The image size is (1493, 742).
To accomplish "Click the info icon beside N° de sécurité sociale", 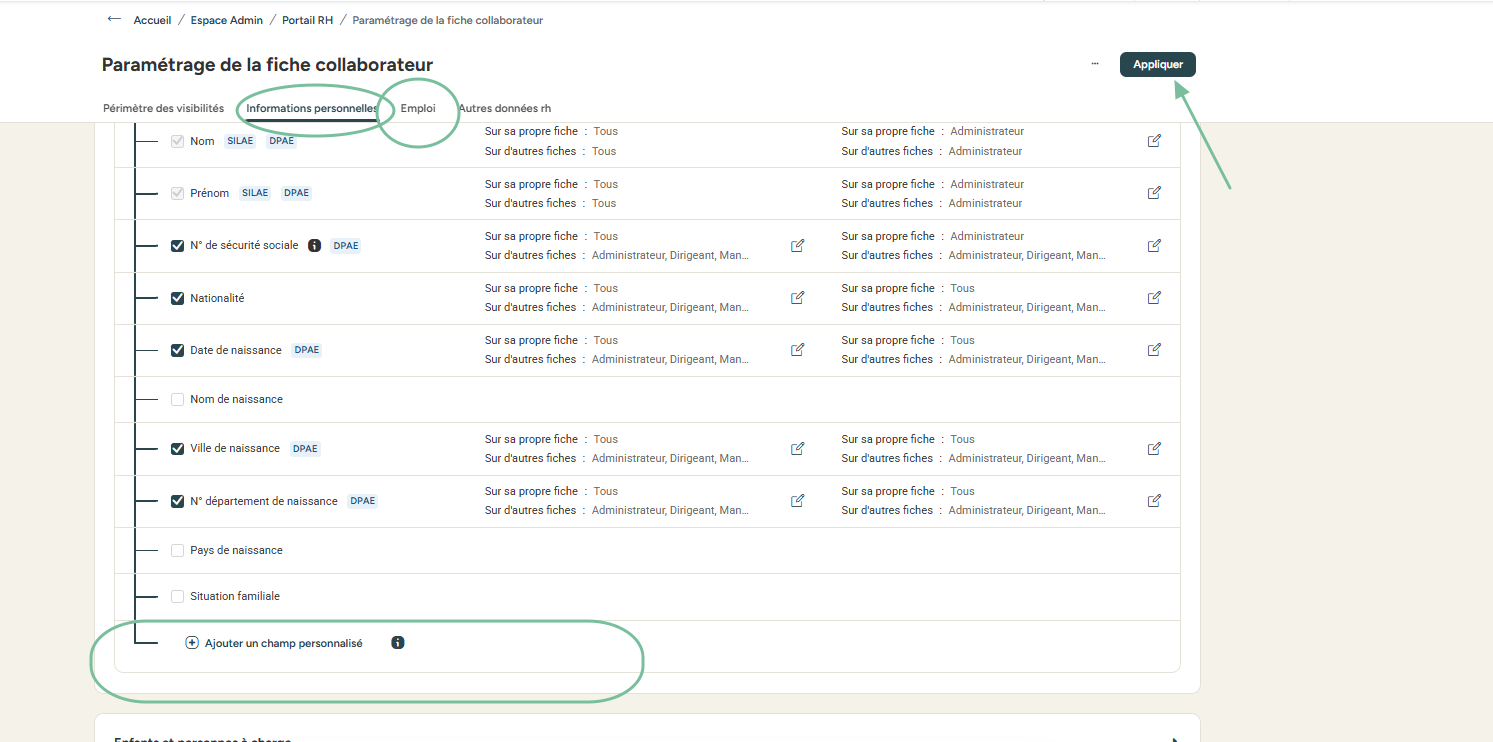I will (314, 246).
